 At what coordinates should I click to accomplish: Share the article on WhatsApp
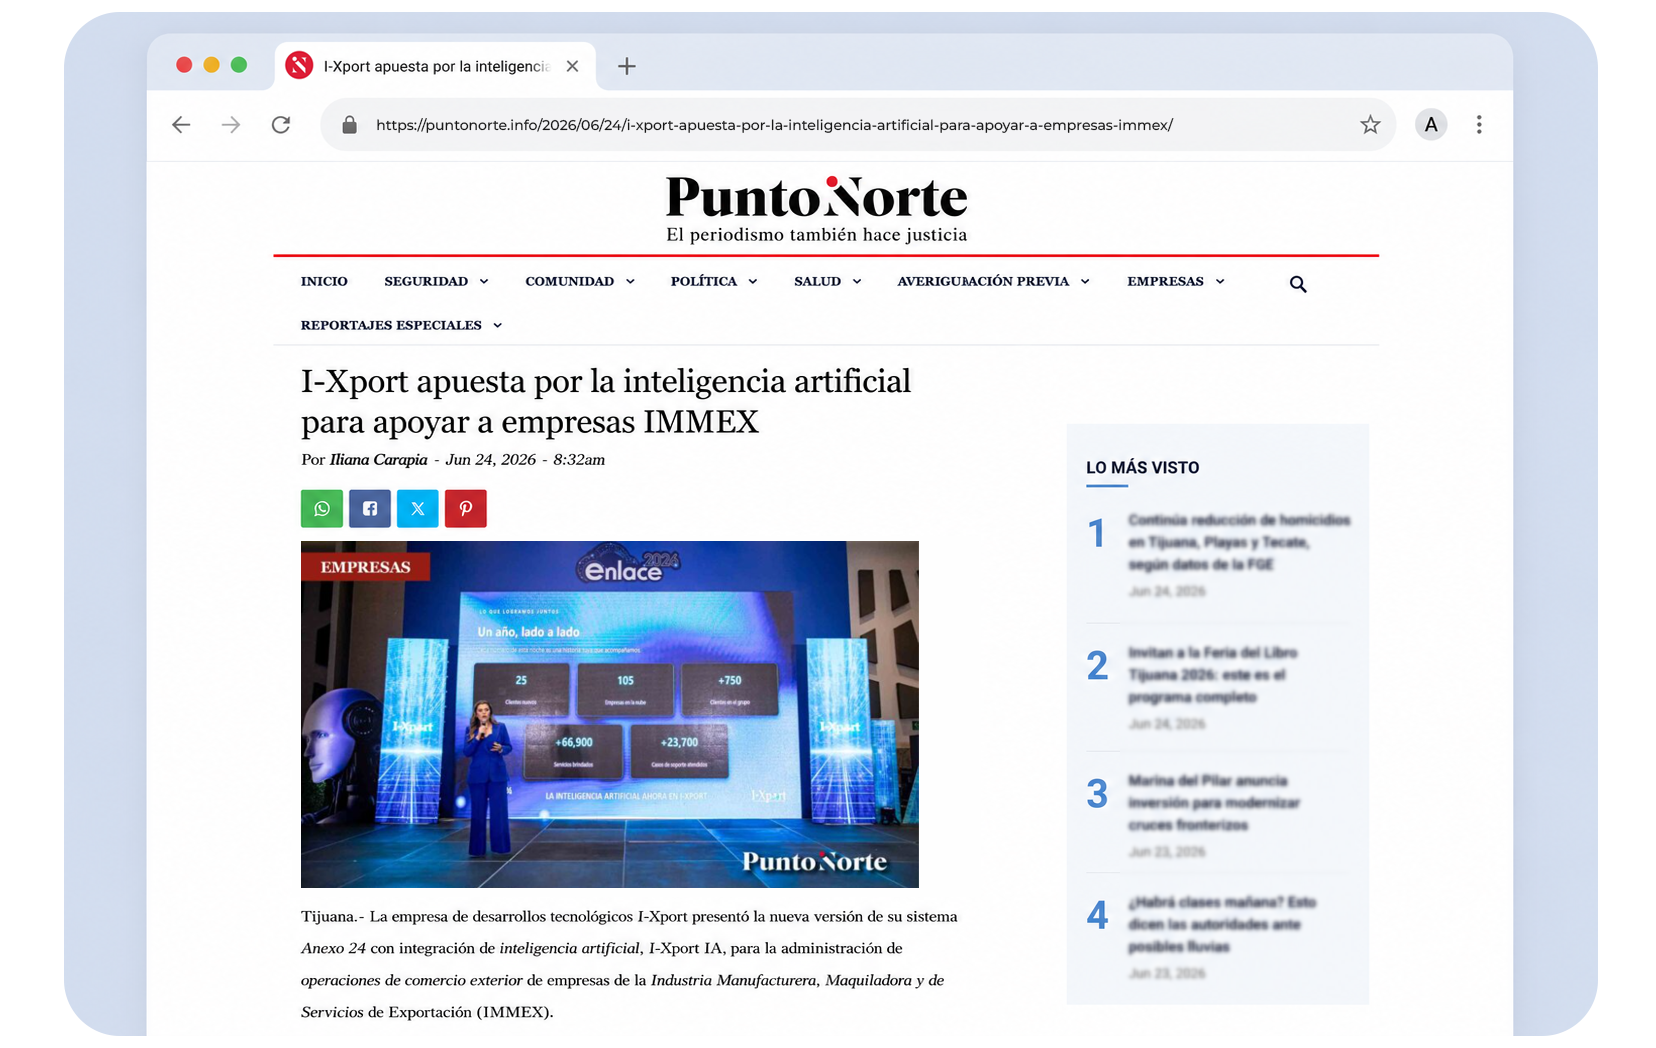click(x=322, y=509)
